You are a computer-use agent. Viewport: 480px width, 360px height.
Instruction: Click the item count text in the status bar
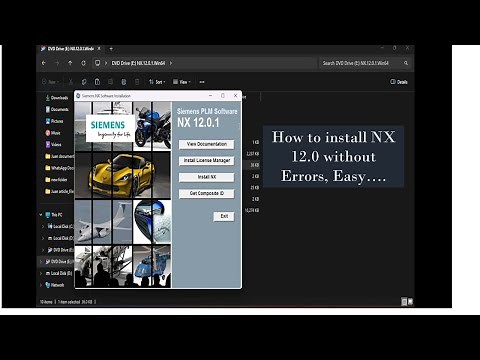46,302
